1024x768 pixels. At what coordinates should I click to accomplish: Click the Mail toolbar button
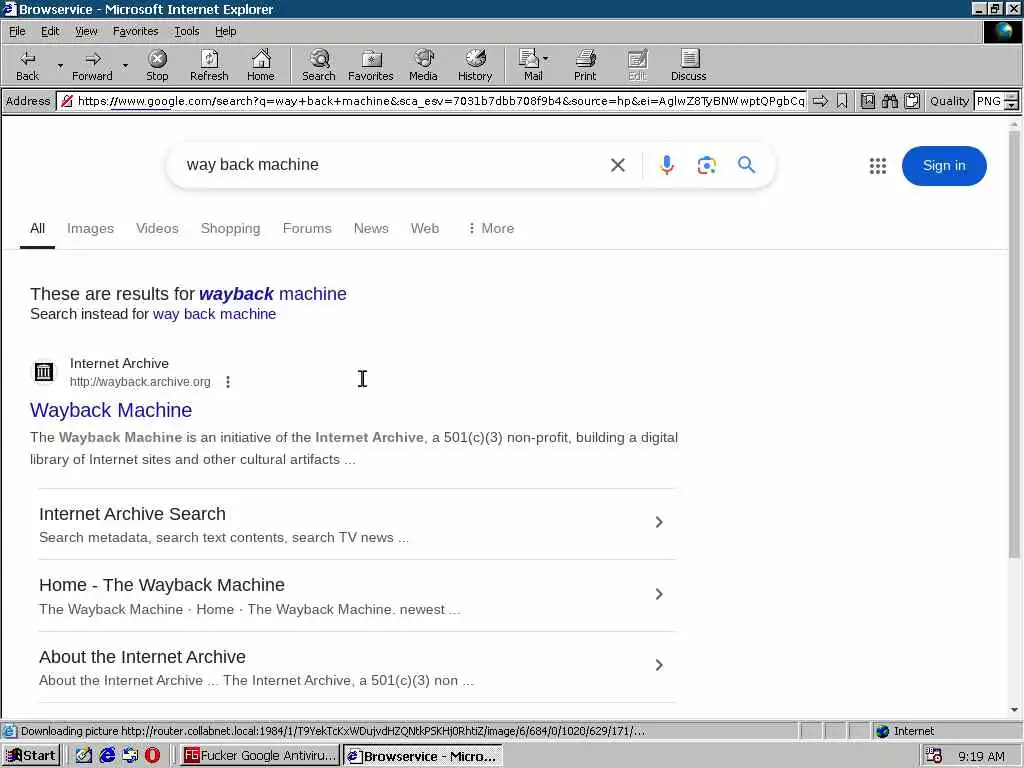(530, 65)
